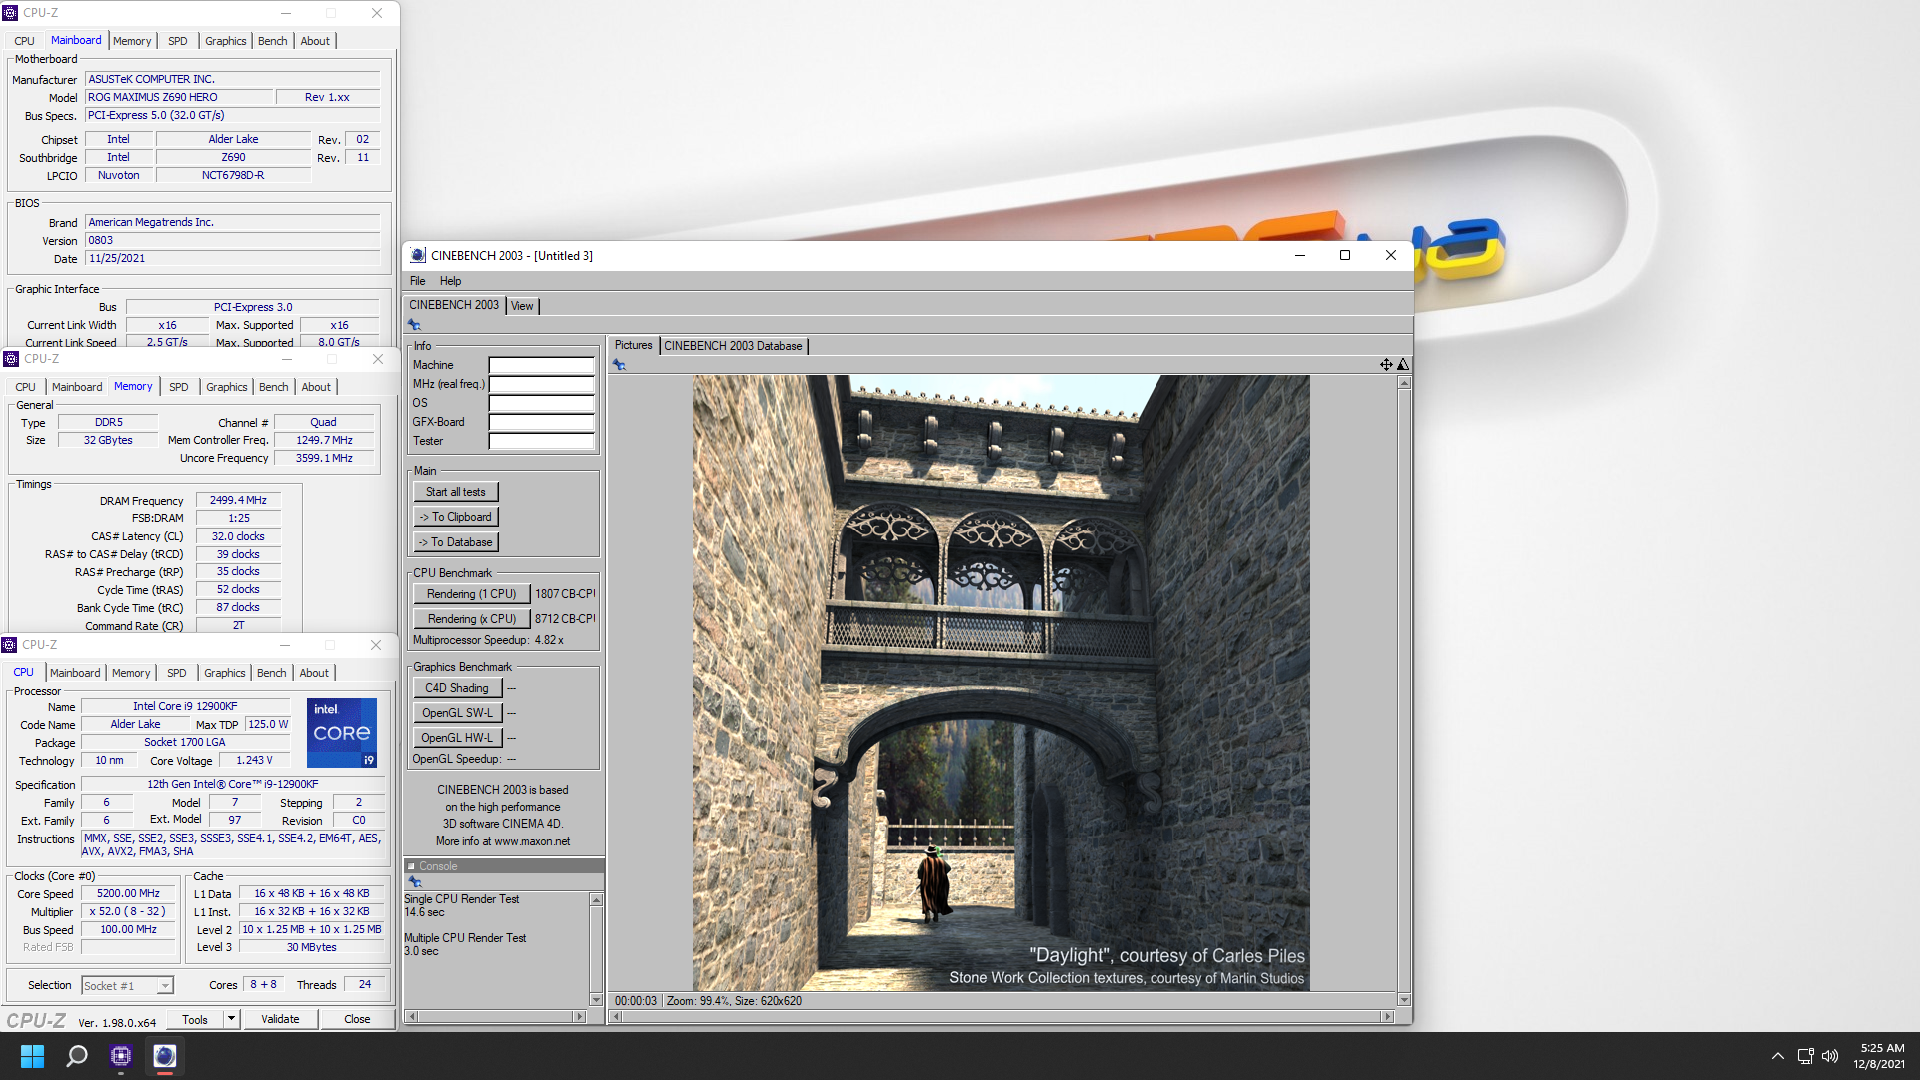Click the top CPU-Z window title icon
1920x1080 pixels.
pos(11,13)
